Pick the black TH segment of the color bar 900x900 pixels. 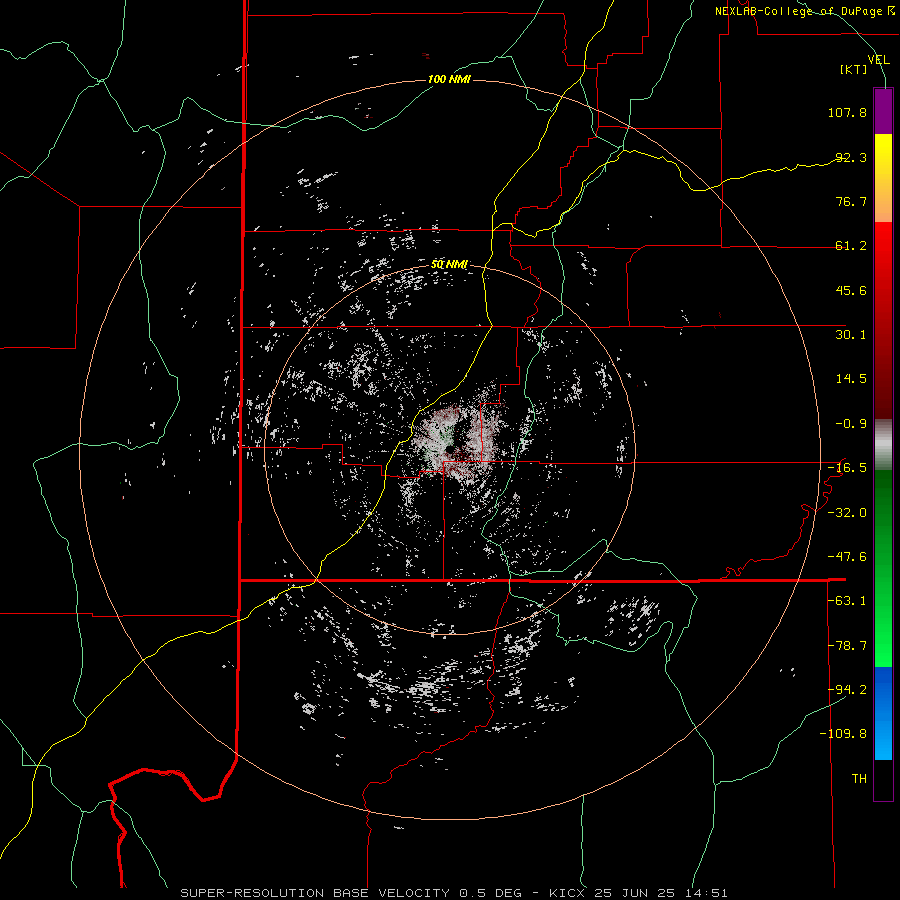tap(883, 779)
